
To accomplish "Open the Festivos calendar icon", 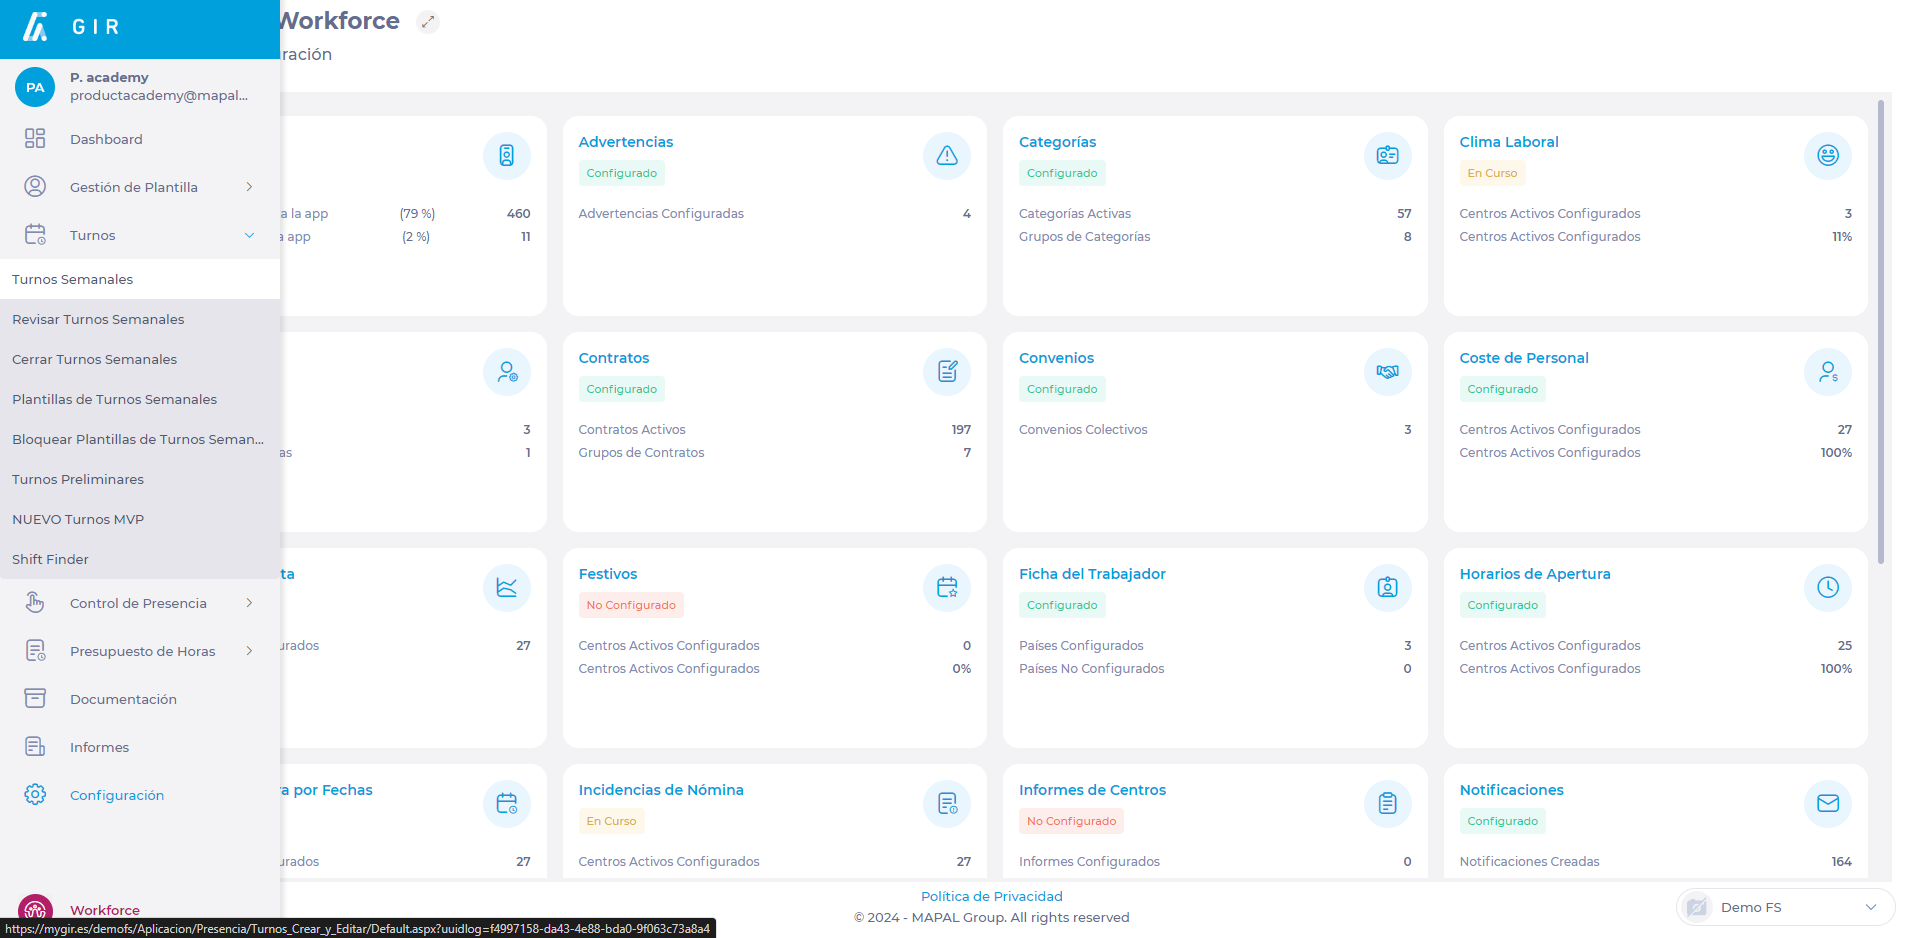I will 946,588.
